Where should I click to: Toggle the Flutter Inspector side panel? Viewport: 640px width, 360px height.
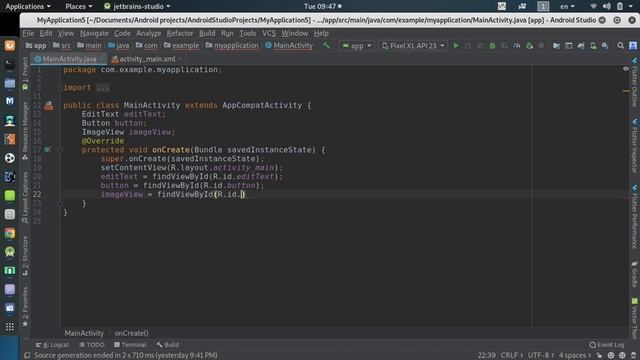(x=634, y=147)
